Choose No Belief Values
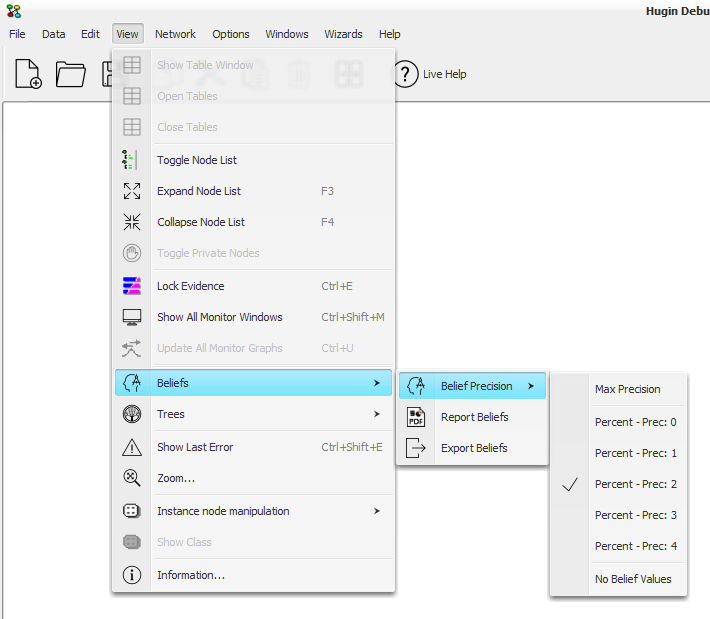 point(618,579)
